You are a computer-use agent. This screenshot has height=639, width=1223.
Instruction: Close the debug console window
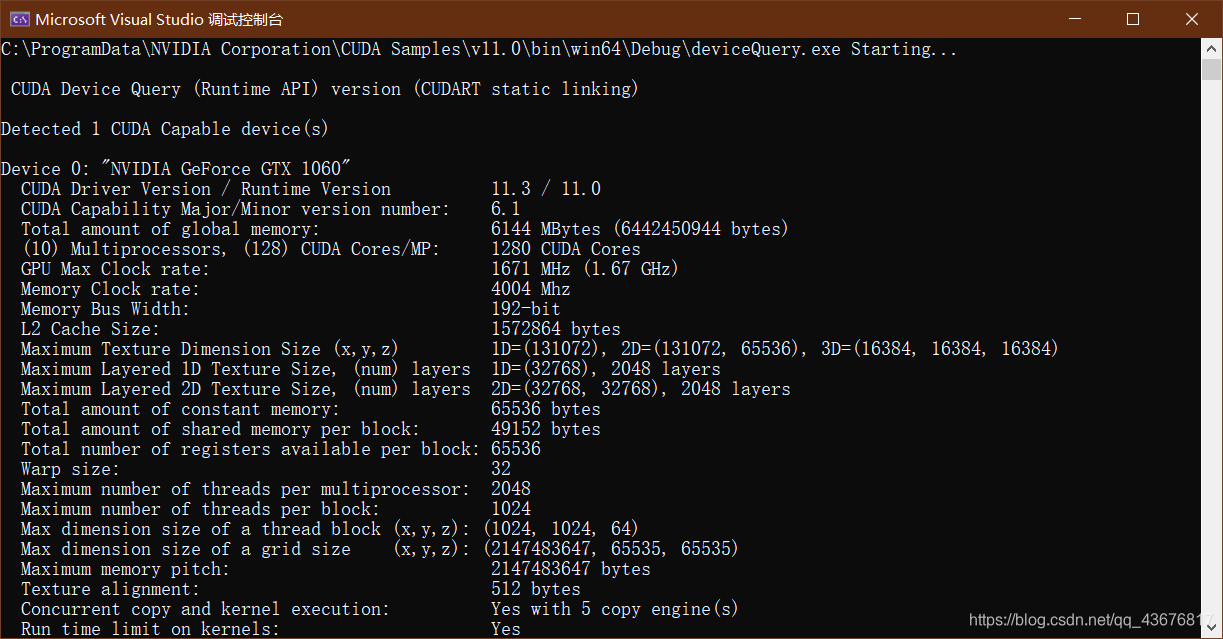[1192, 19]
